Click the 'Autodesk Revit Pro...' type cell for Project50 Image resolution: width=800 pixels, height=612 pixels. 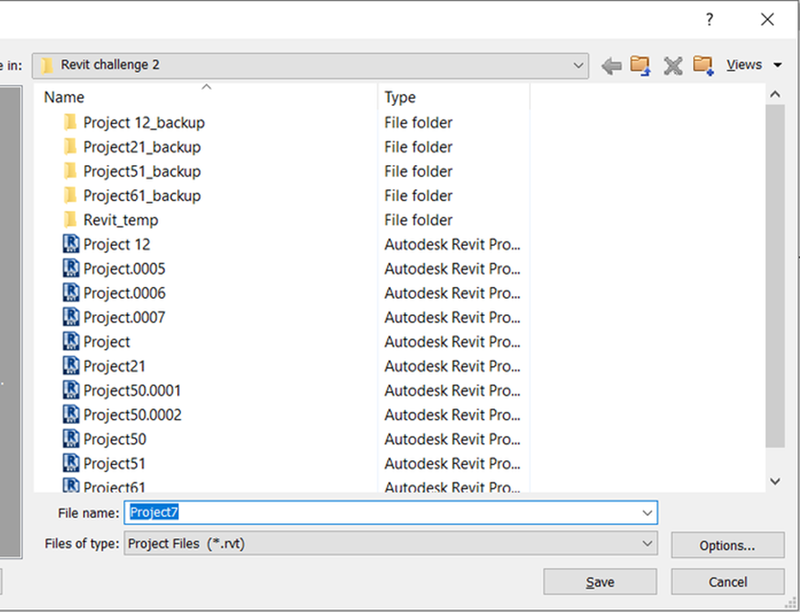click(453, 439)
